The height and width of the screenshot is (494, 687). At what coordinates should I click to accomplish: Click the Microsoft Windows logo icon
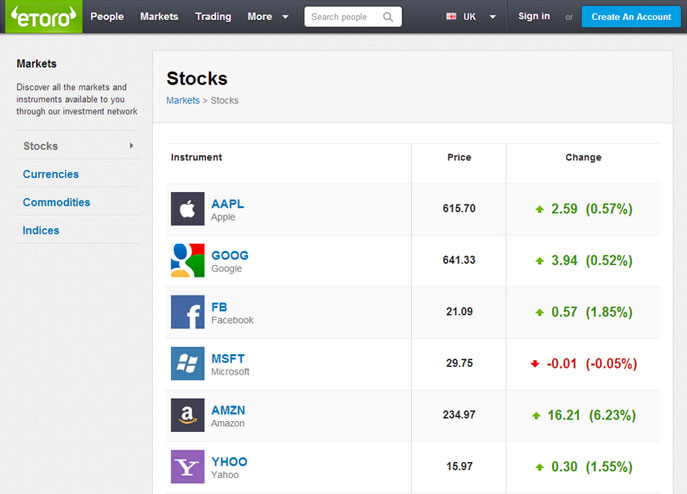(188, 363)
